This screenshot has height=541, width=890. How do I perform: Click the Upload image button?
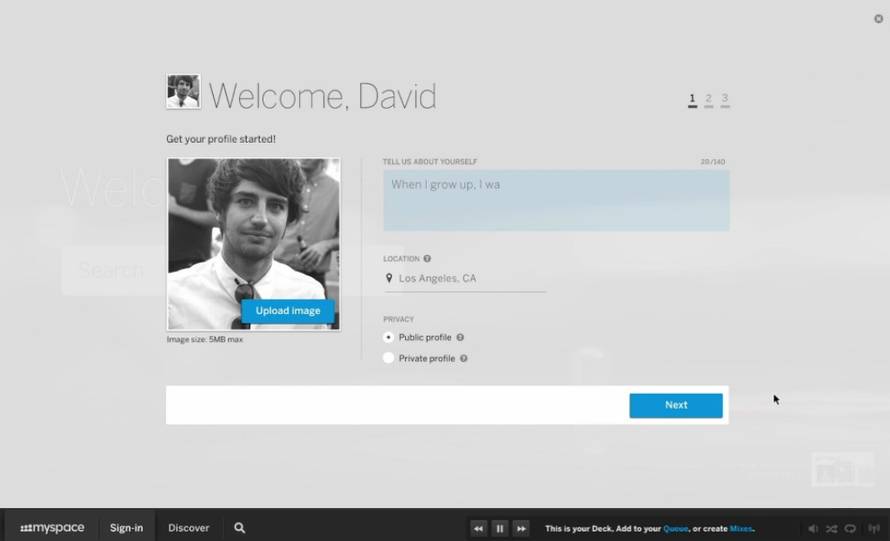[x=288, y=311]
